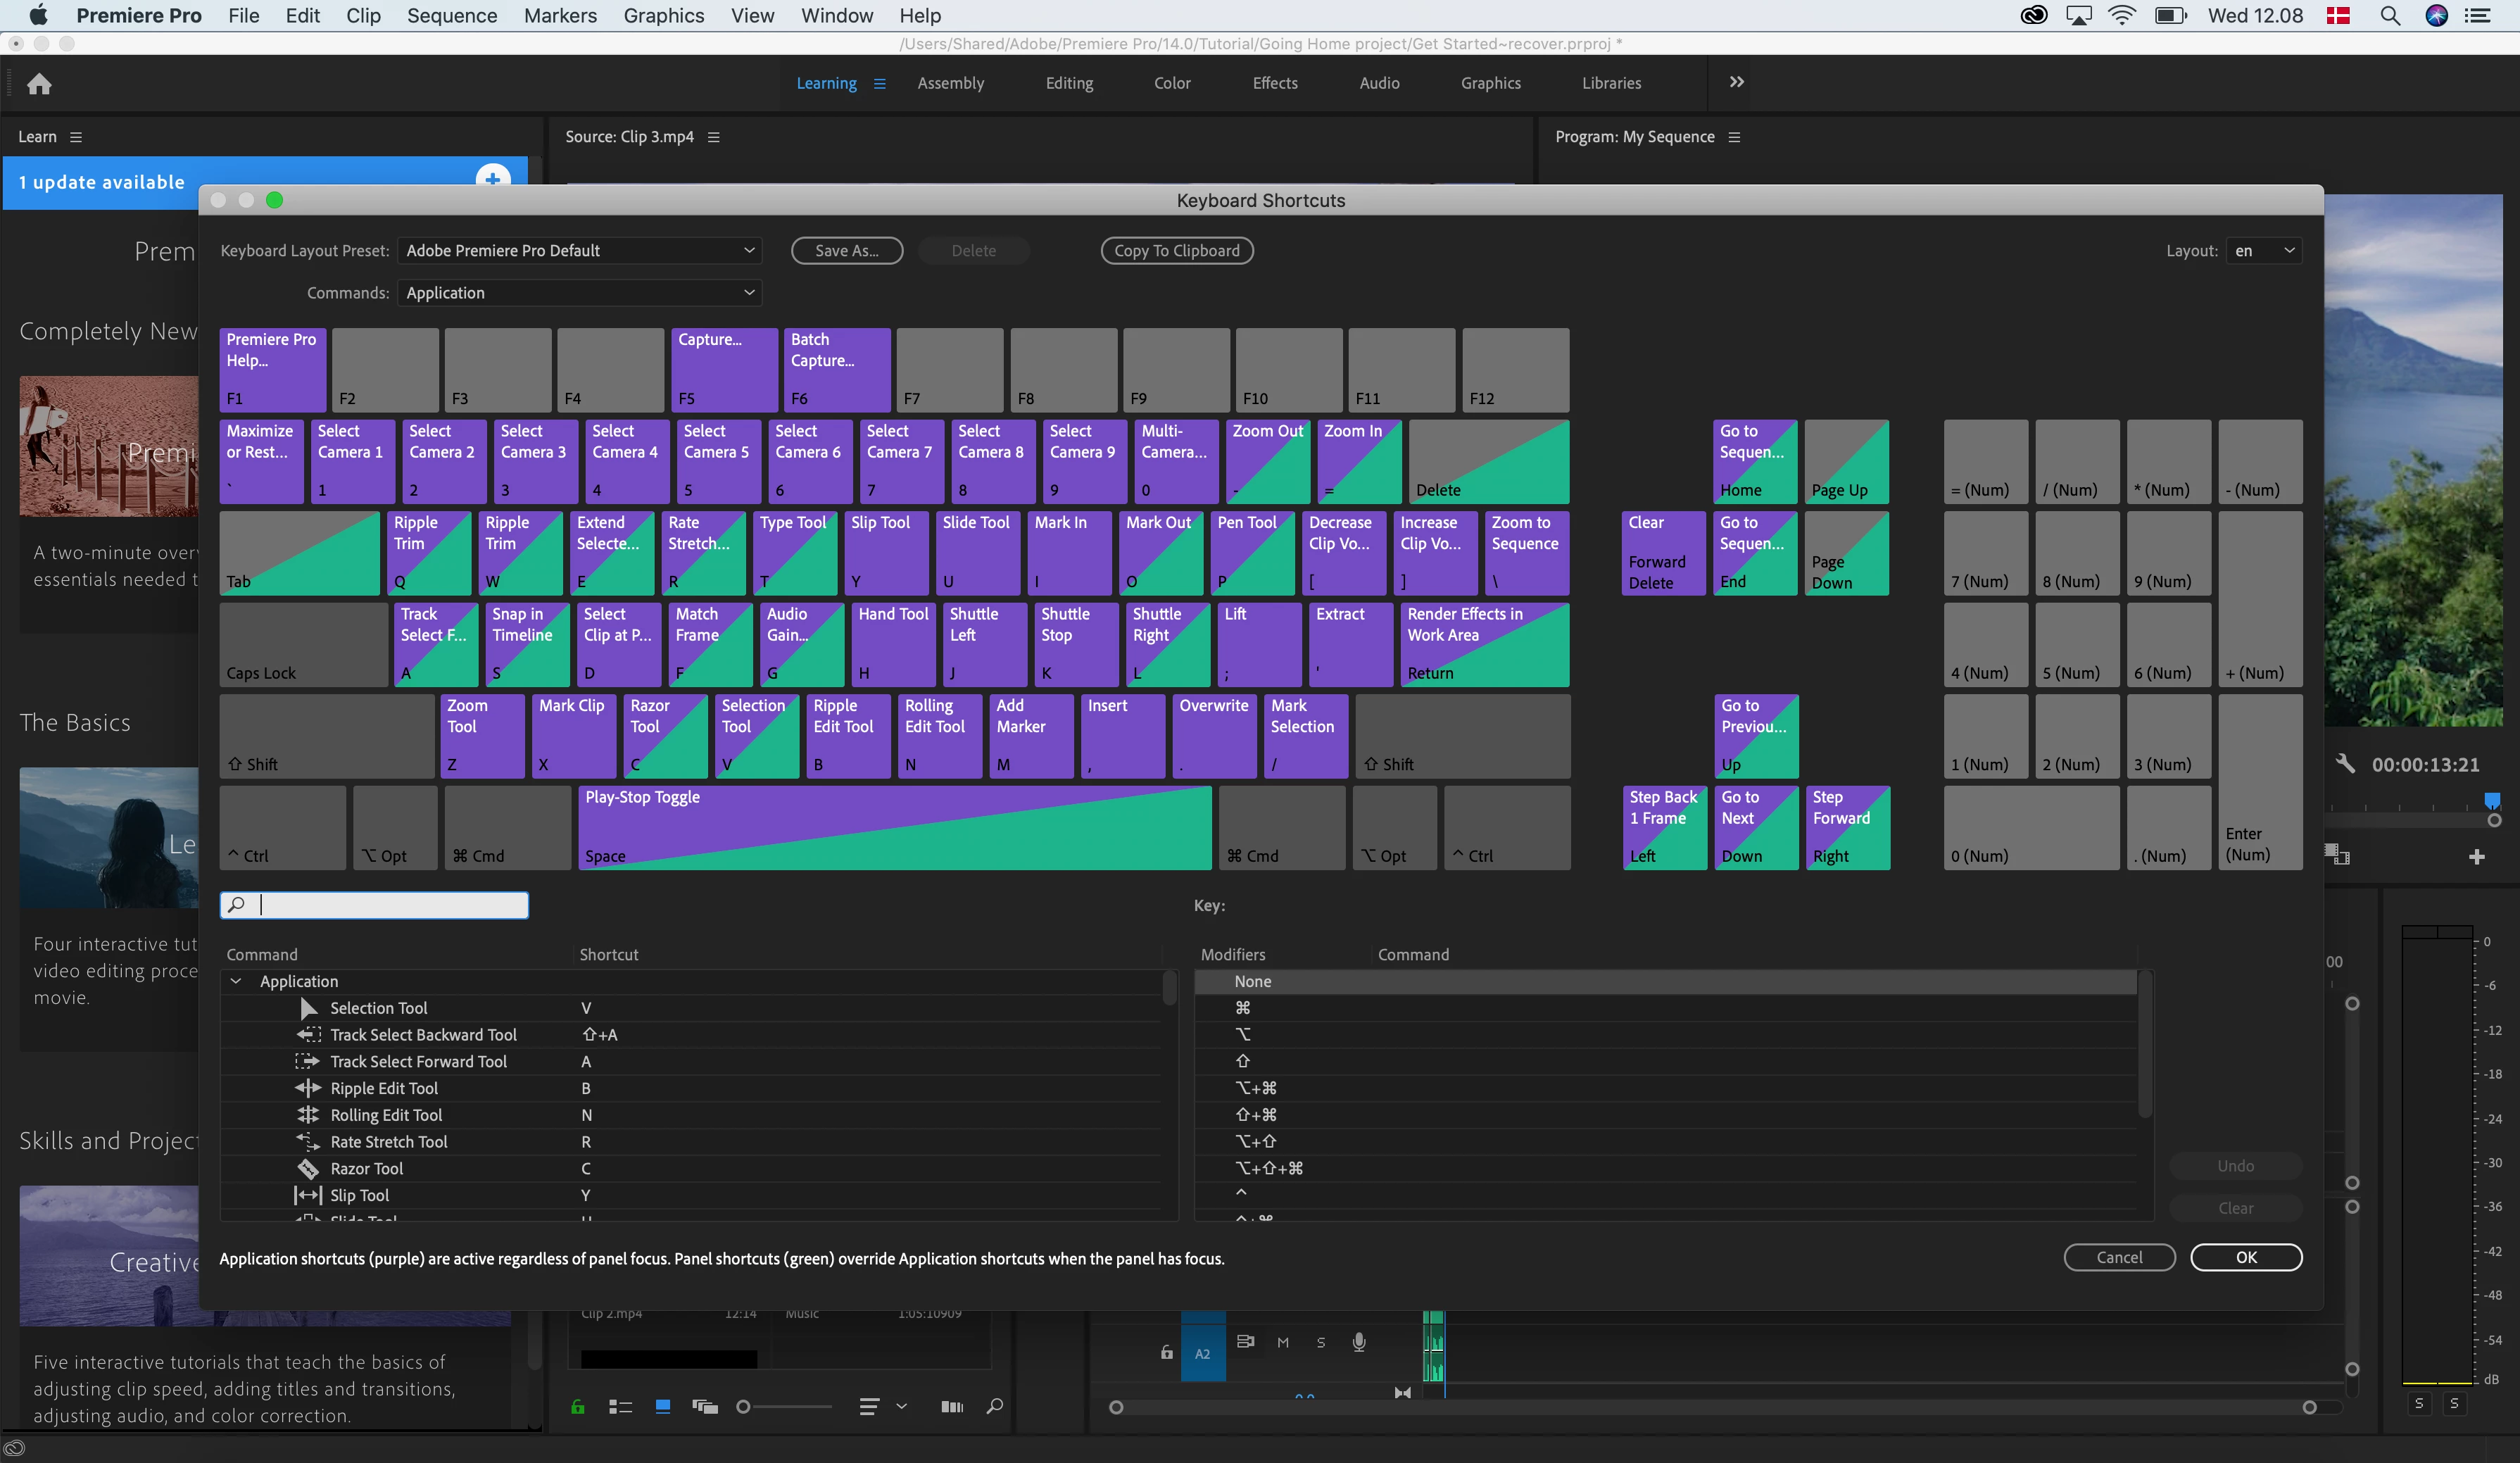Click the Copy To Clipboard button
The width and height of the screenshot is (2520, 1463).
(1176, 251)
